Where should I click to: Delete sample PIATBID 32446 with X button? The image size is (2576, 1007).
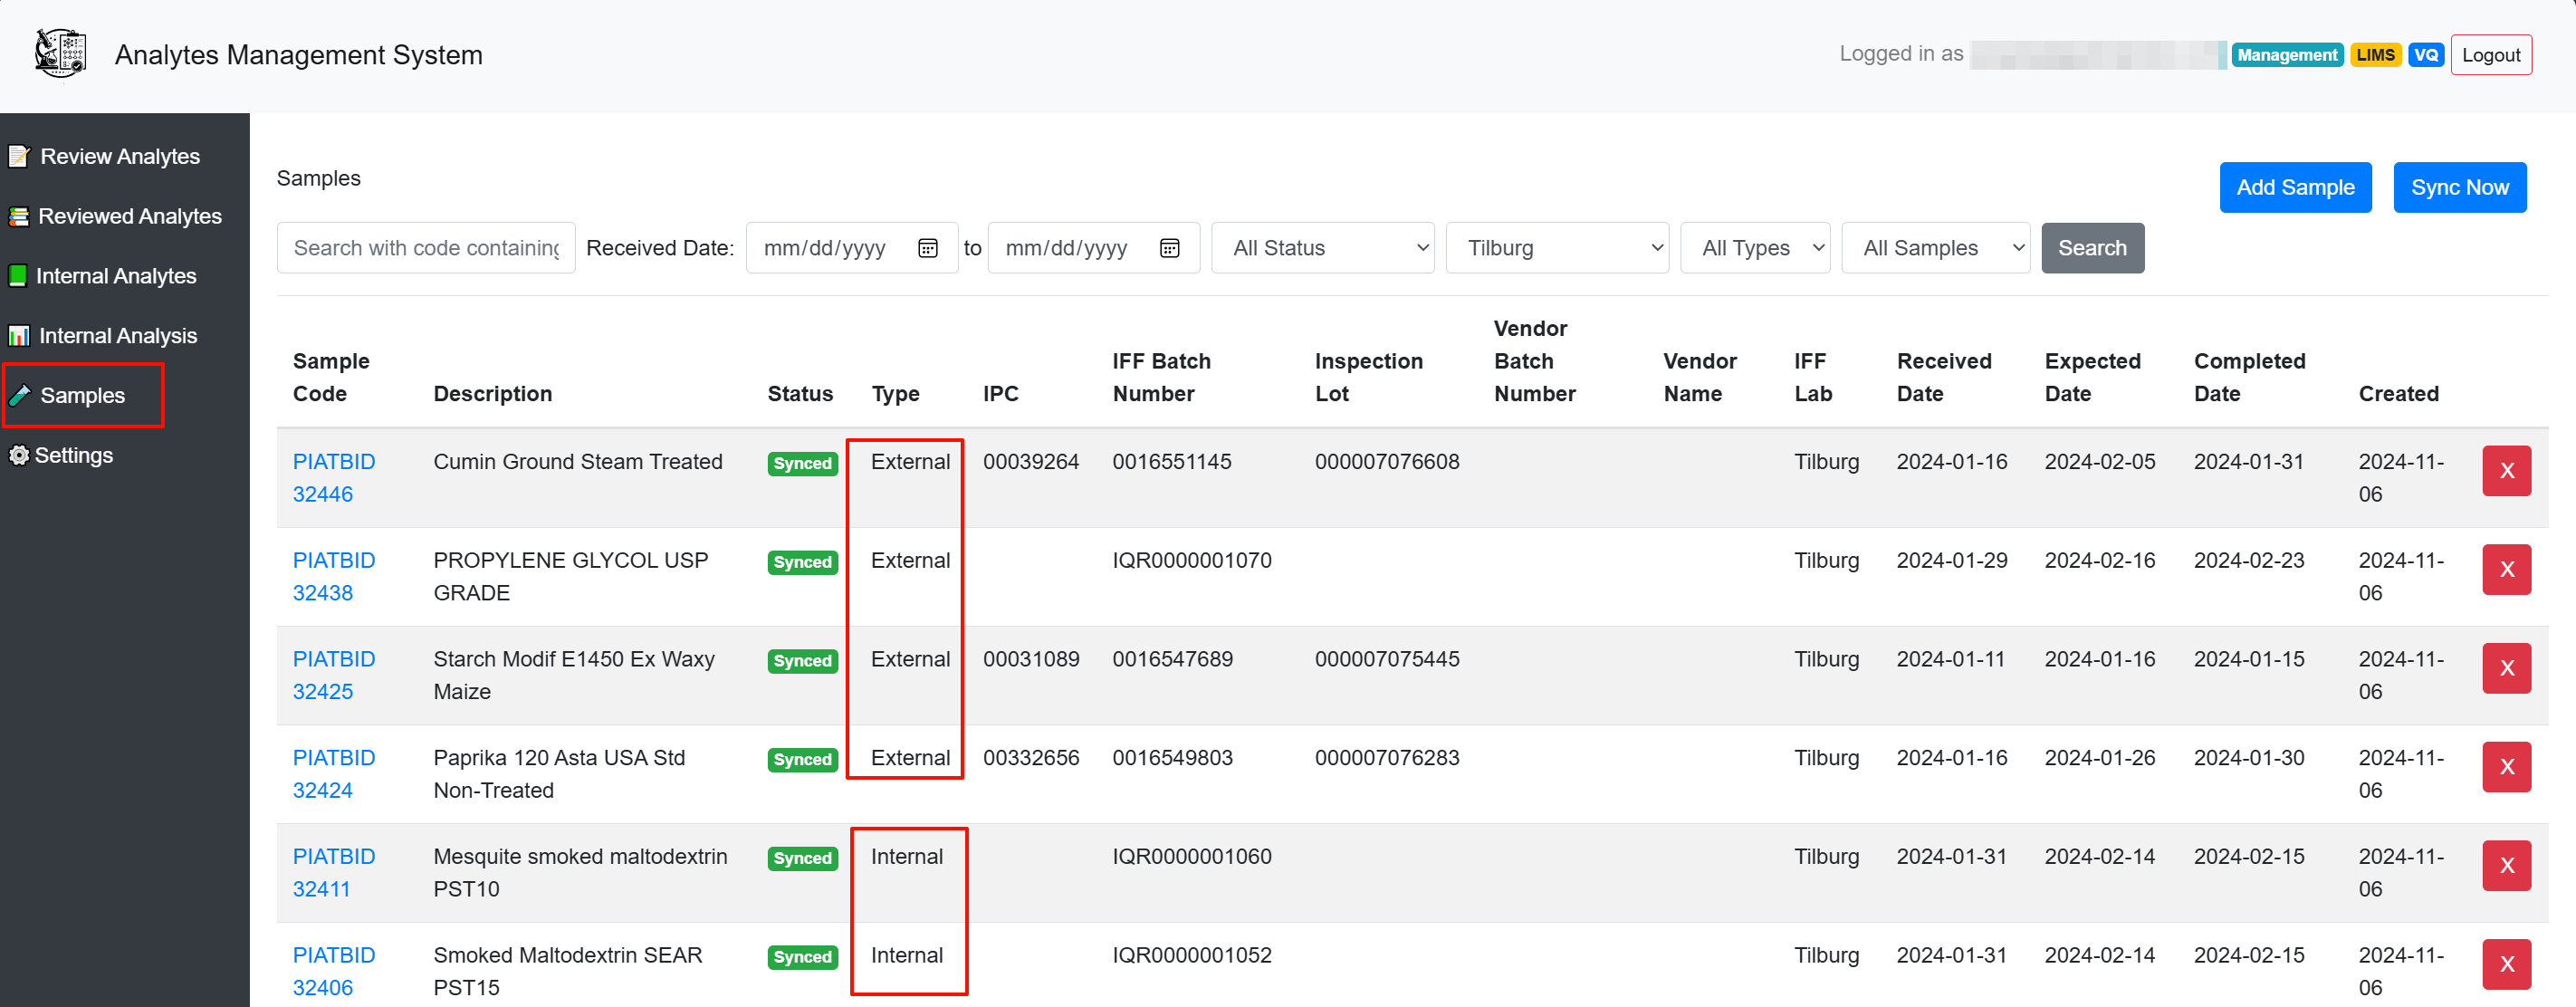(x=2505, y=471)
